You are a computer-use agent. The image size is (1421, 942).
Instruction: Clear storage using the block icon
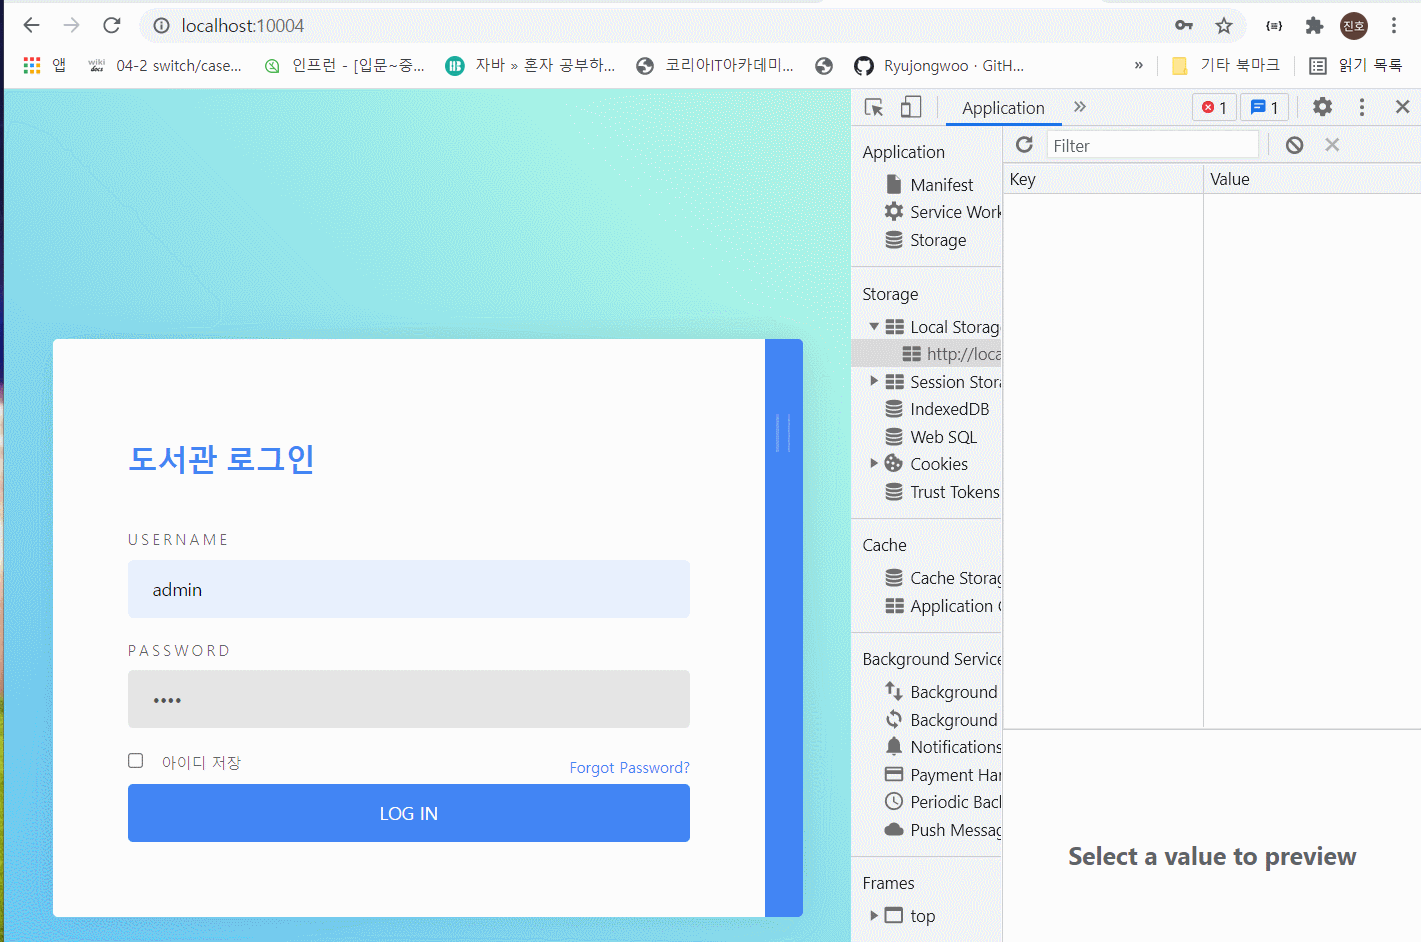pyautogui.click(x=1294, y=144)
